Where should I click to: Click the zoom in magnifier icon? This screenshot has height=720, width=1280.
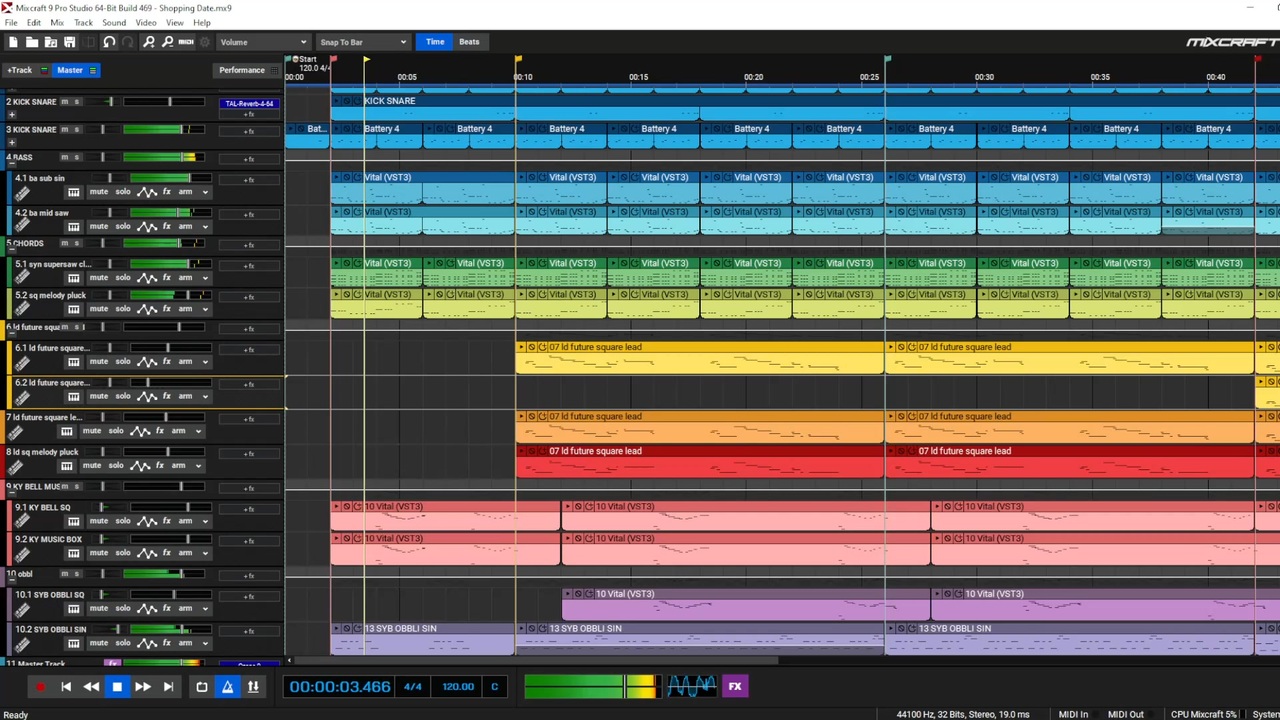[148, 42]
